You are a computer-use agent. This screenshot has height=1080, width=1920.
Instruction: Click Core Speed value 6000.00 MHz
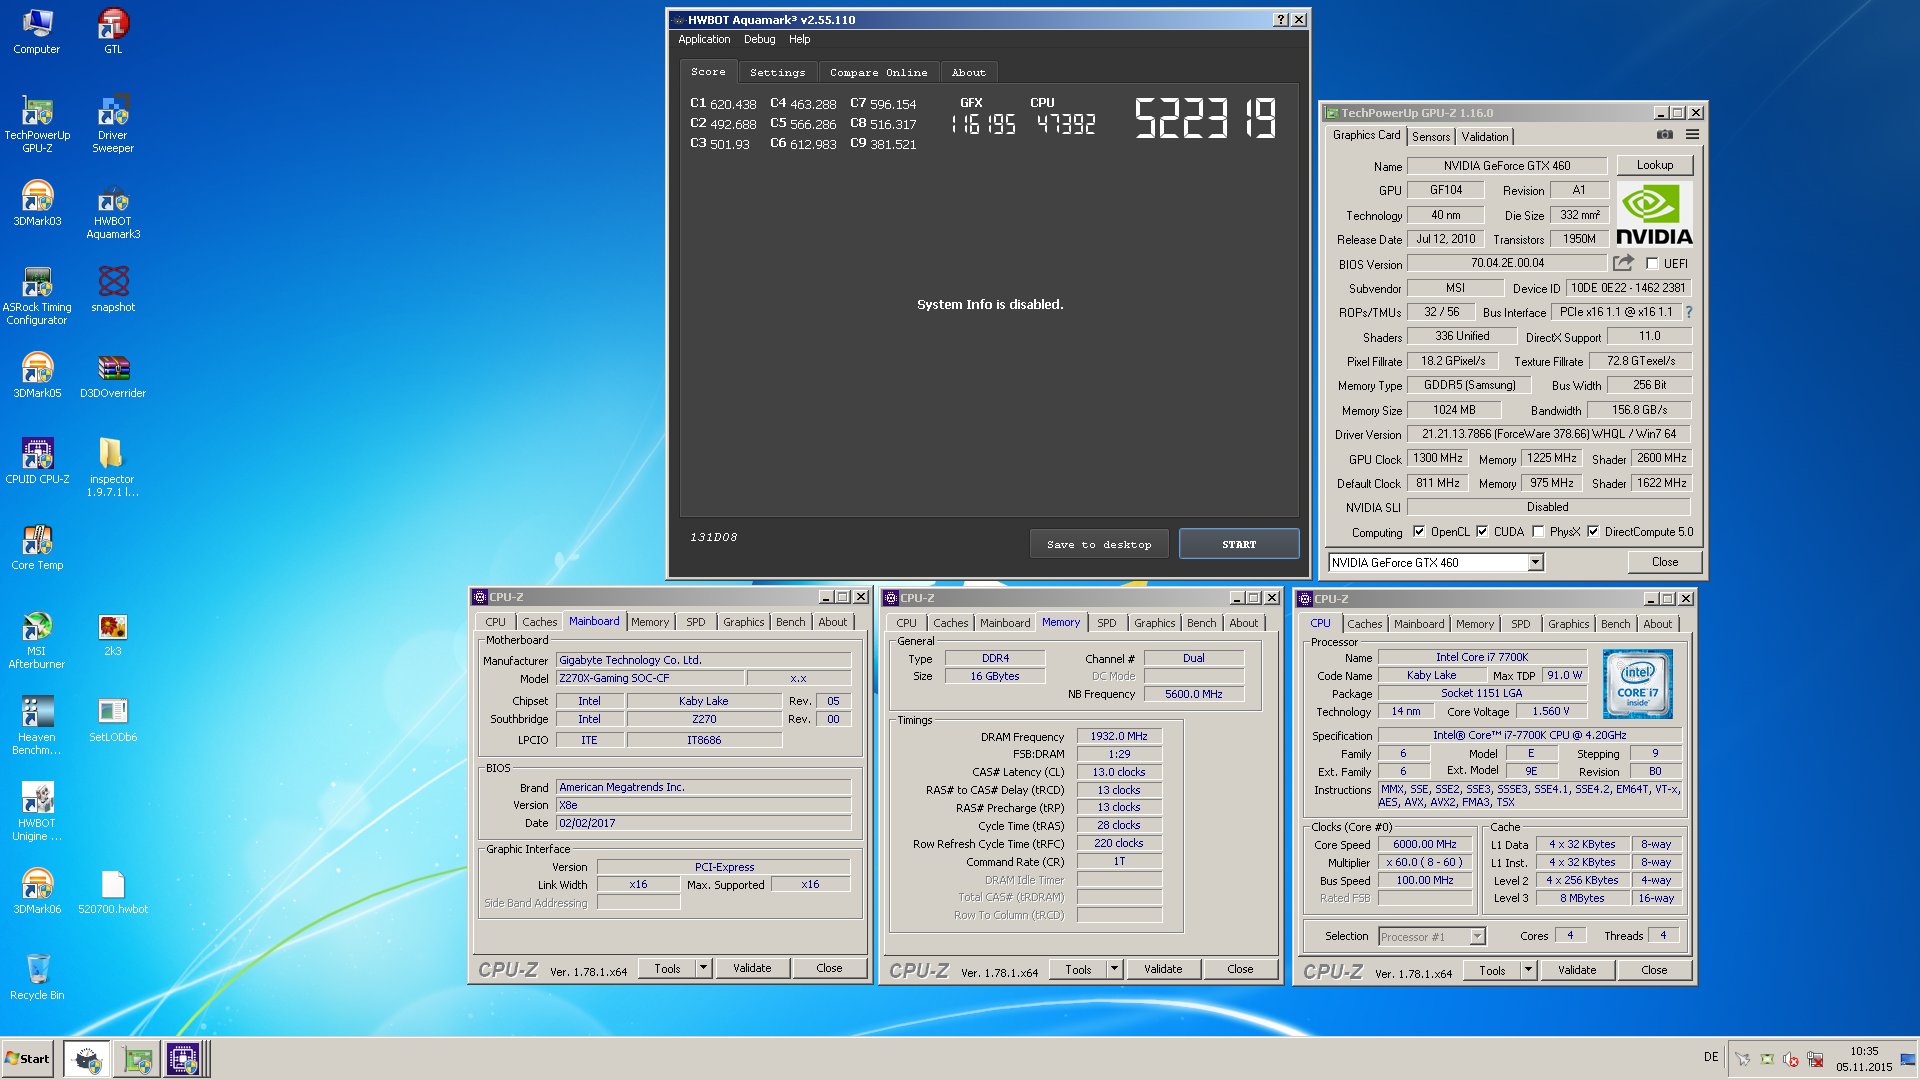pyautogui.click(x=1425, y=844)
